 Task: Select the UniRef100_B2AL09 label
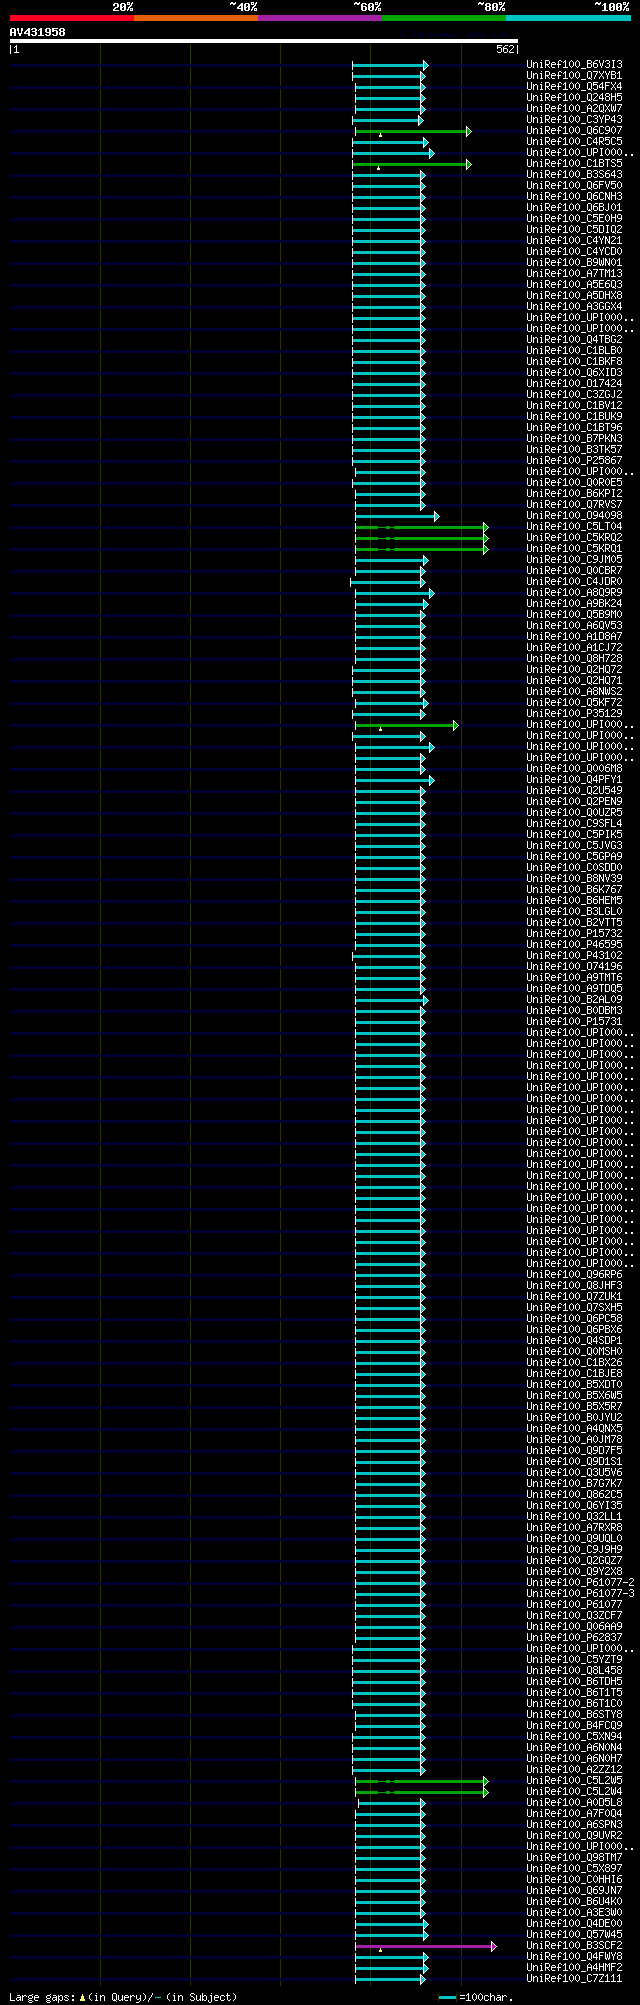tap(574, 999)
